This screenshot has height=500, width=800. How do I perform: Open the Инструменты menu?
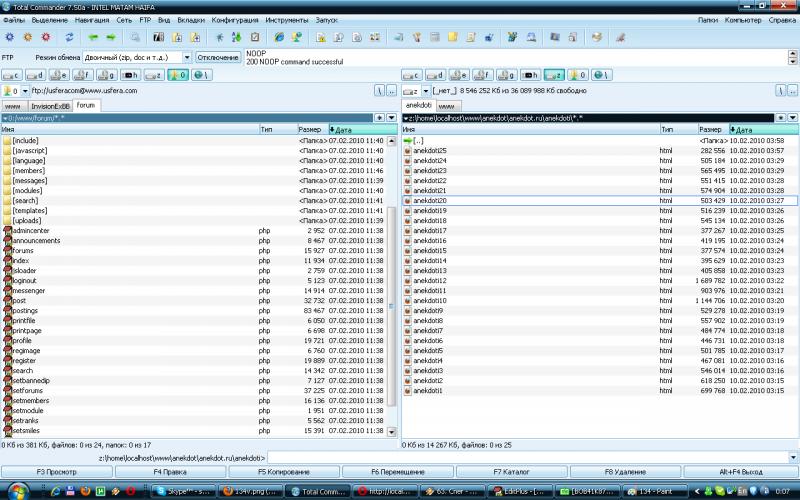[x=287, y=20]
